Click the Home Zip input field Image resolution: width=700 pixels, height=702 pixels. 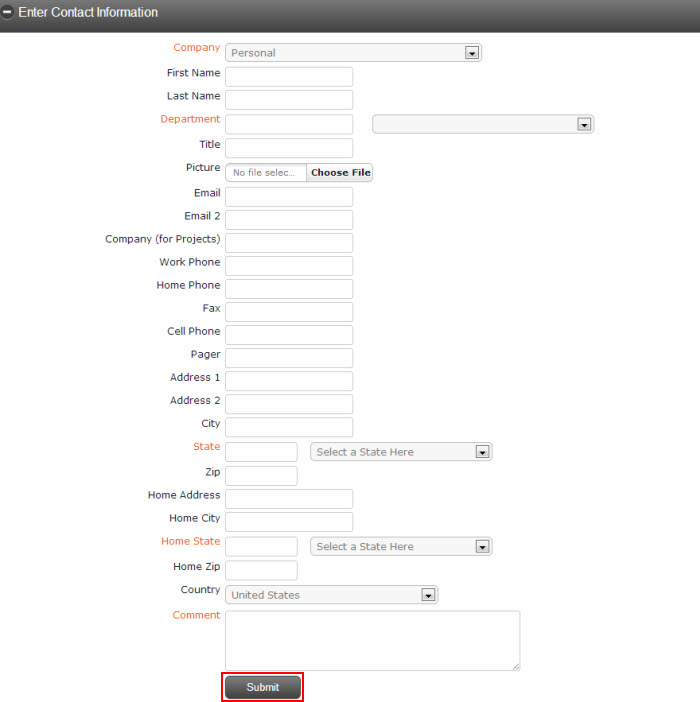(x=261, y=570)
